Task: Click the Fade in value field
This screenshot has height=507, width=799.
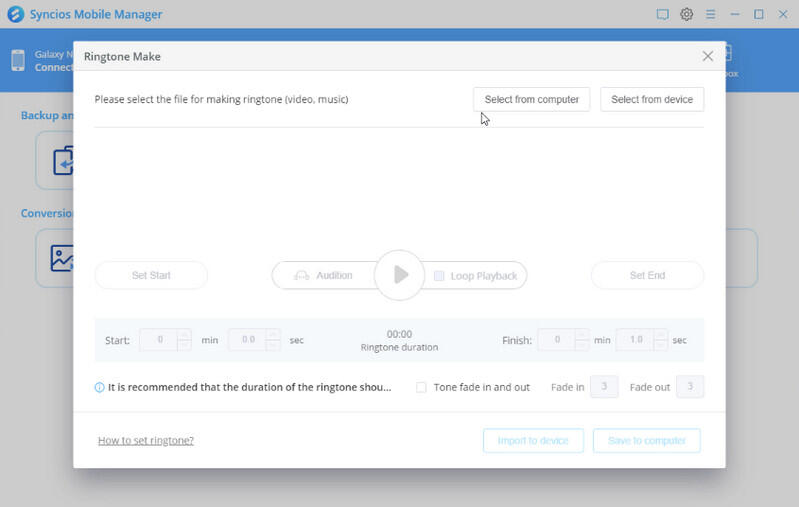Action: tap(604, 387)
